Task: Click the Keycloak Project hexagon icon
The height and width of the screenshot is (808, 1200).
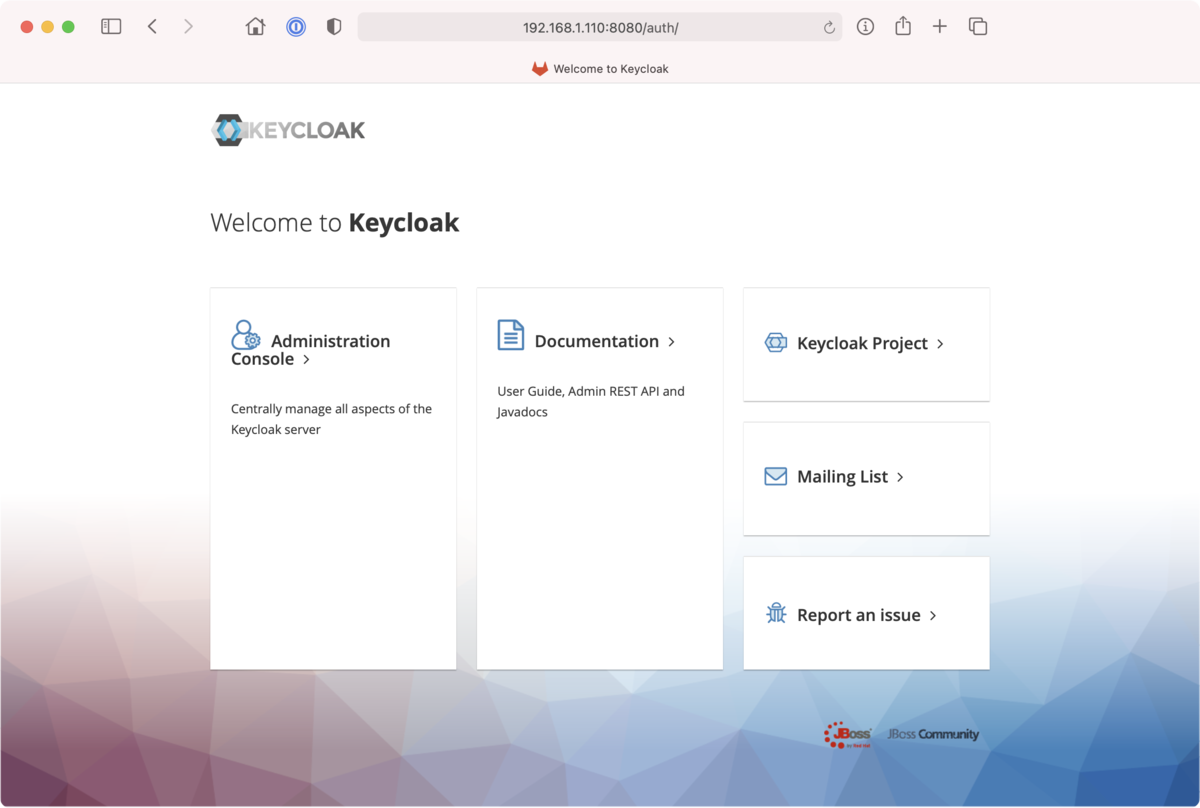Action: pyautogui.click(x=776, y=342)
